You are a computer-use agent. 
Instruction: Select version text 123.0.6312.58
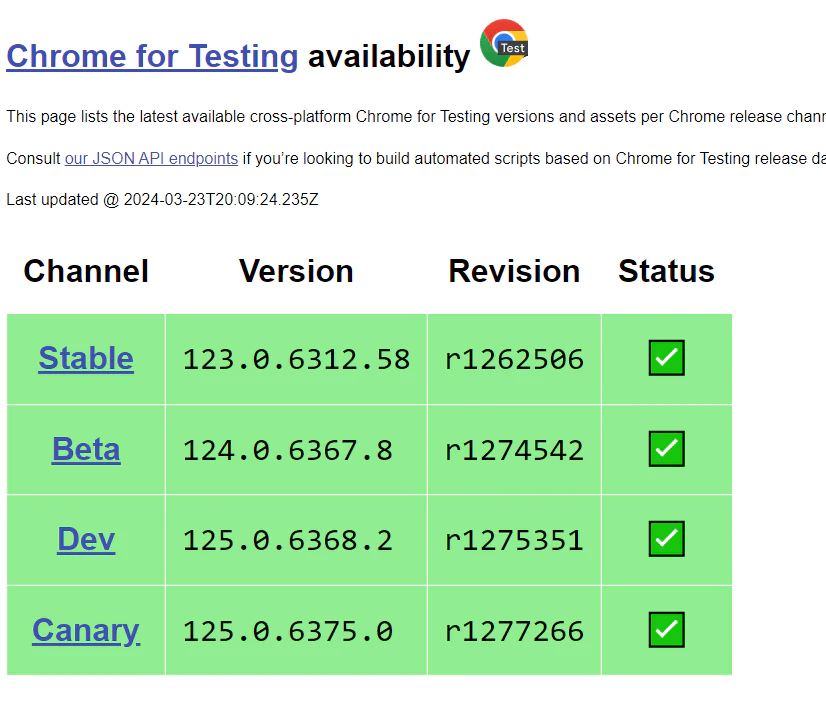point(296,360)
